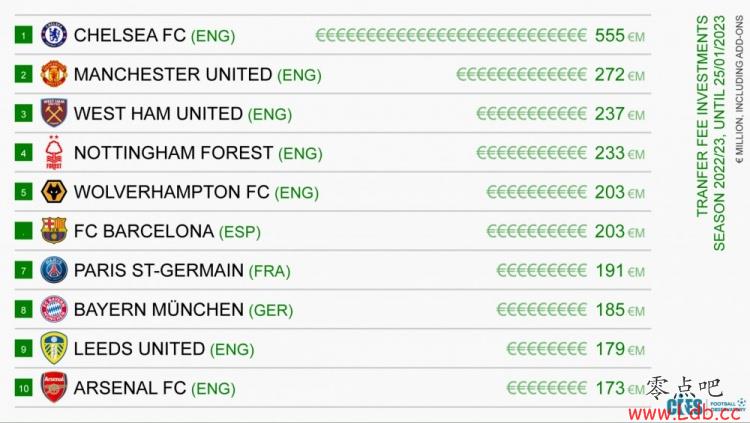Click the CHELSEA FC team name
This screenshot has width=750, height=423.
pos(130,35)
